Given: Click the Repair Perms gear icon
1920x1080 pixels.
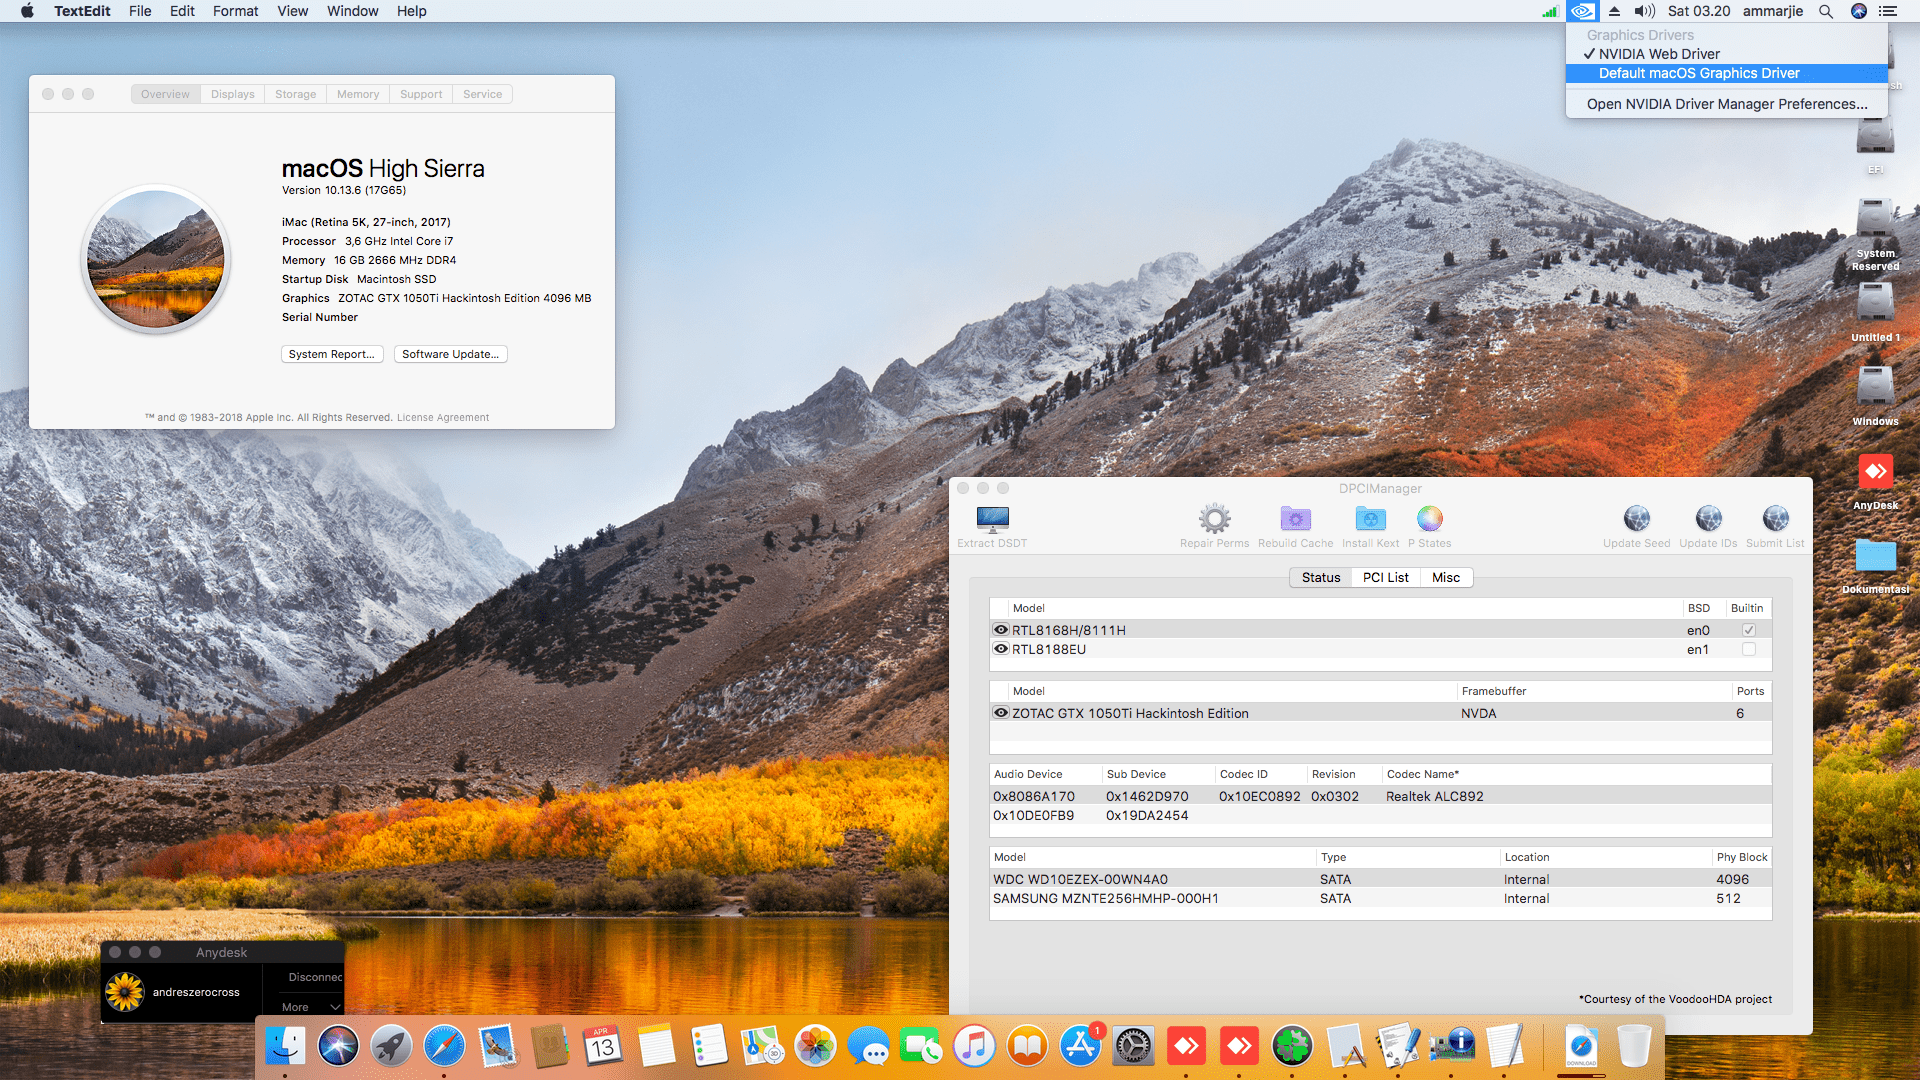Looking at the screenshot, I should pyautogui.click(x=1214, y=519).
